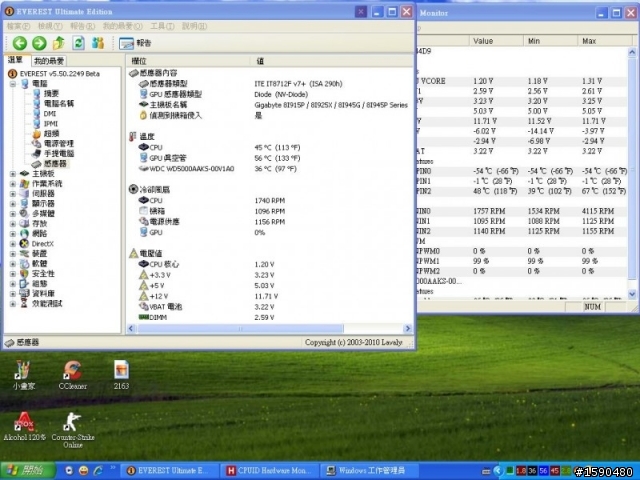Screen dimensions: 640x480
Task: Open the 報告(R) menu
Action: point(82,26)
